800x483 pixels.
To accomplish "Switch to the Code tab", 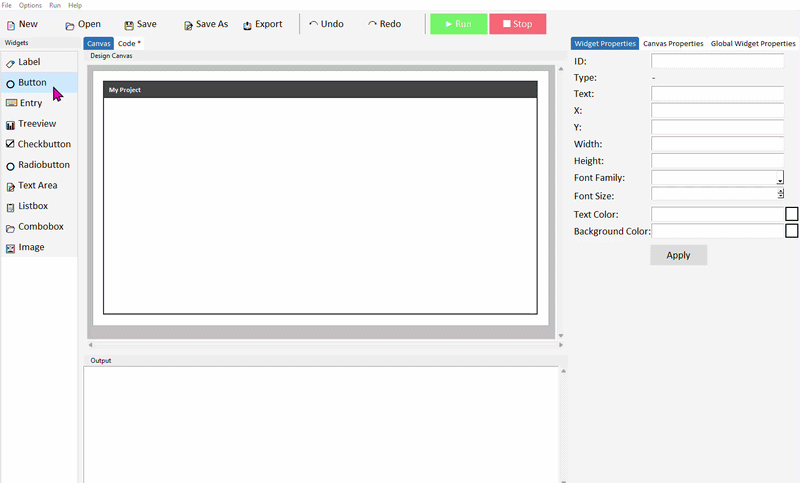I will [x=129, y=43].
